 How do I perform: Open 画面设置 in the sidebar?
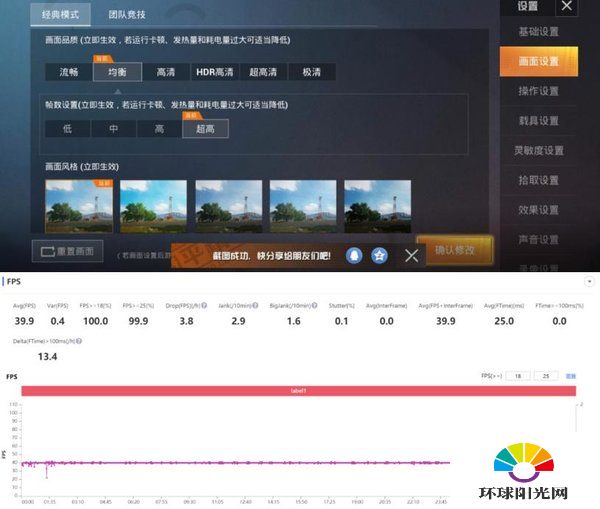coord(539,61)
